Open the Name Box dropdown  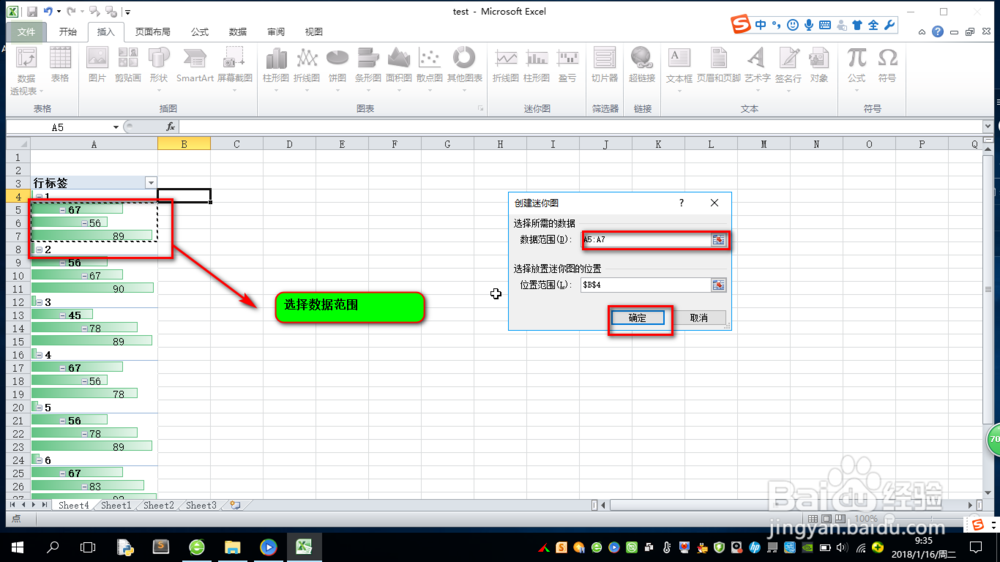[x=115, y=127]
